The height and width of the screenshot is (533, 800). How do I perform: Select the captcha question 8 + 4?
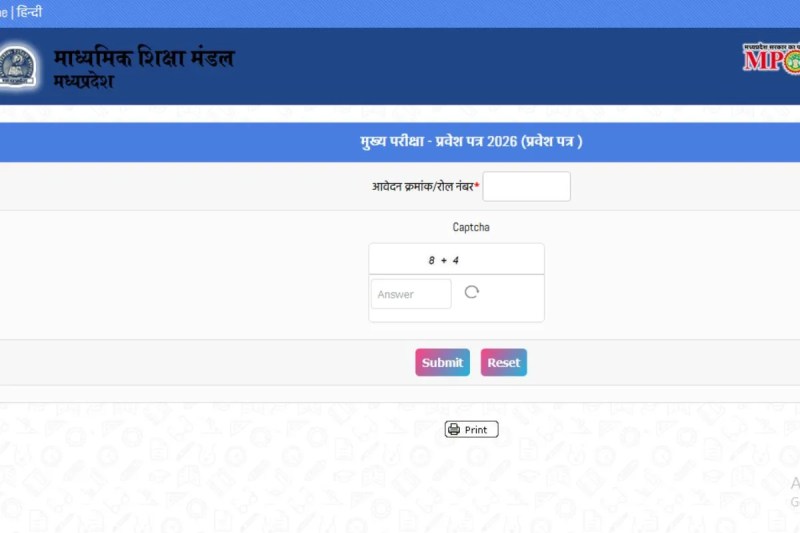(443, 260)
